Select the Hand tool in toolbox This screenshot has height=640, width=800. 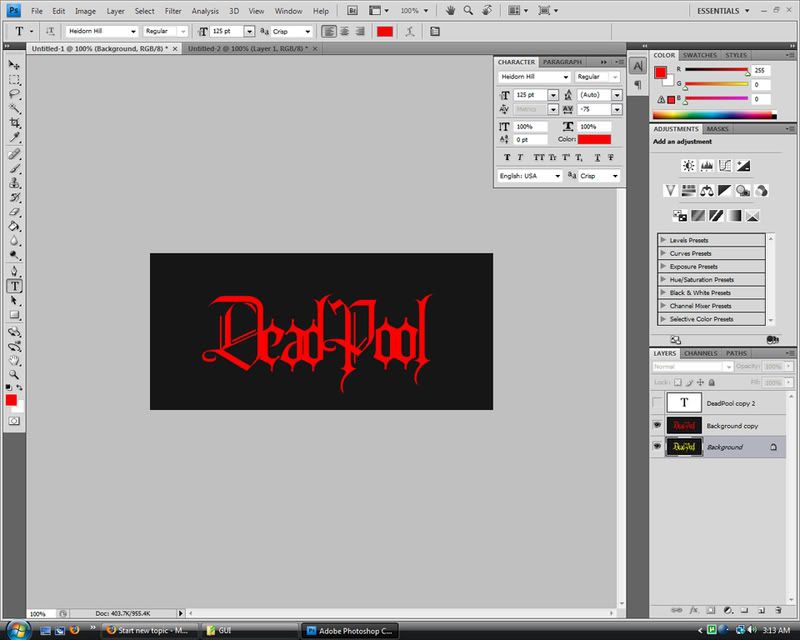coord(14,361)
